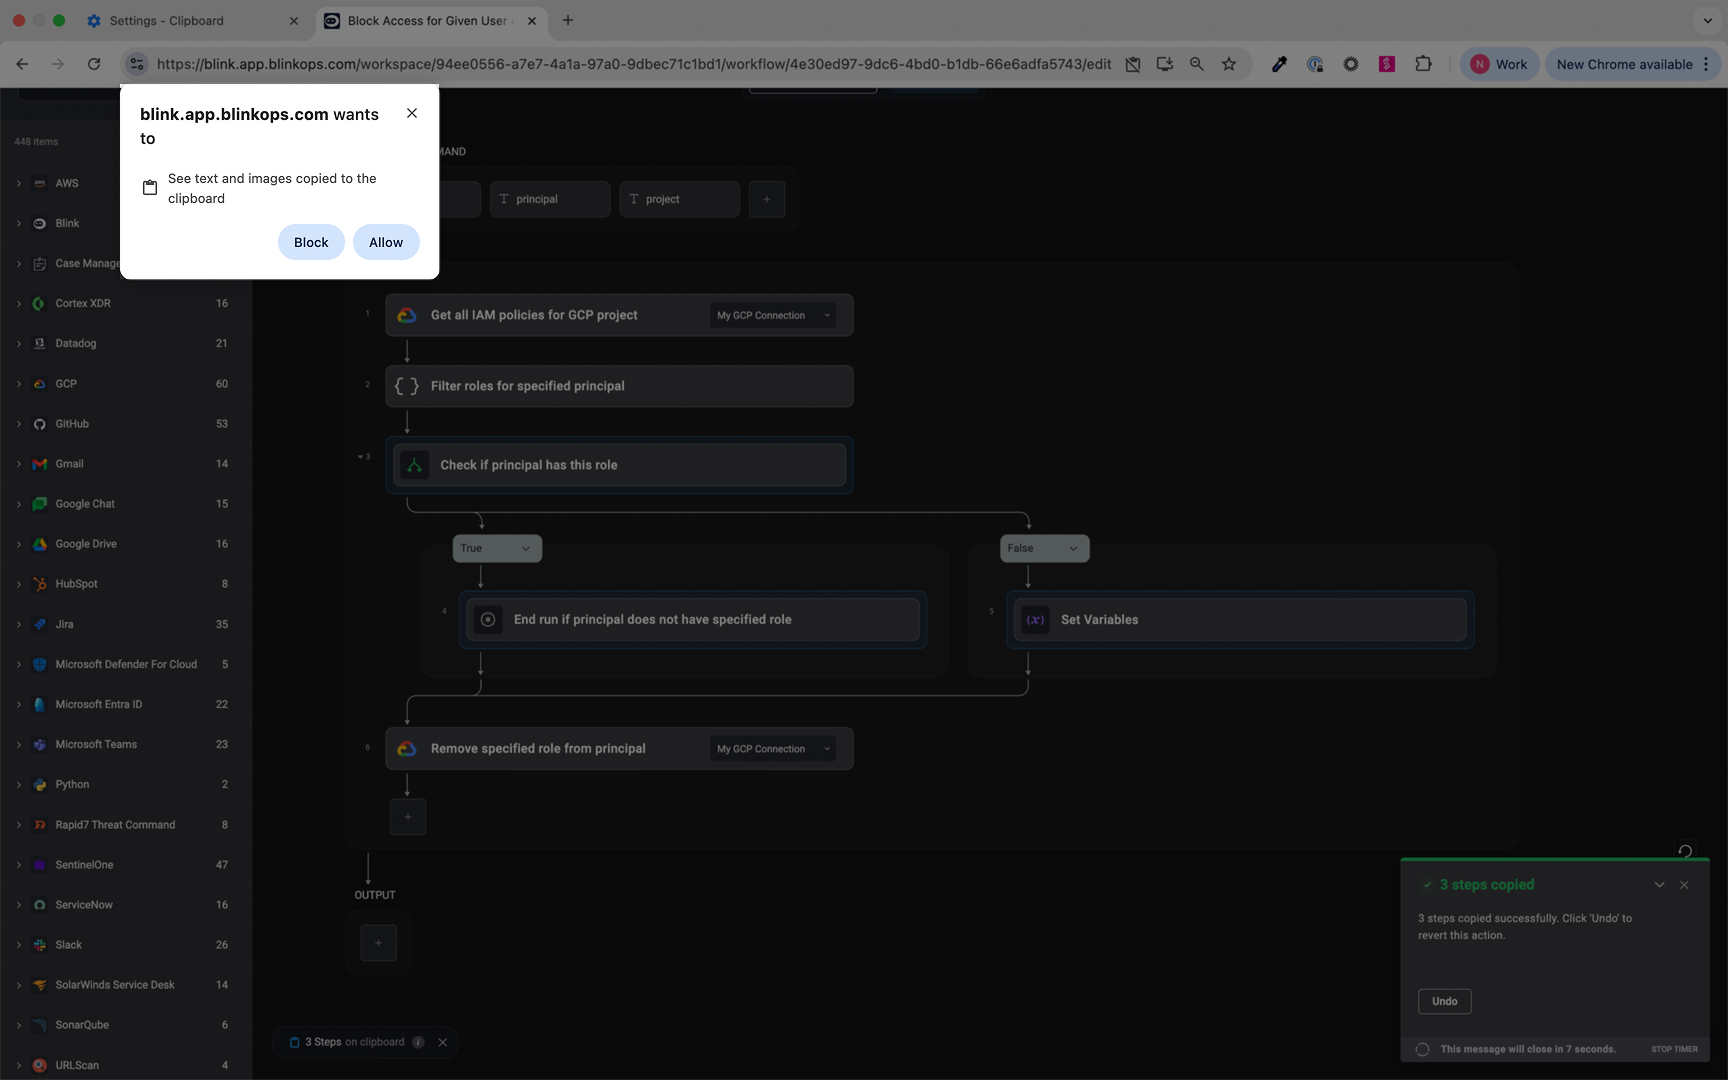
Task: Click GCP icon on Remove specified role step
Action: (x=407, y=749)
